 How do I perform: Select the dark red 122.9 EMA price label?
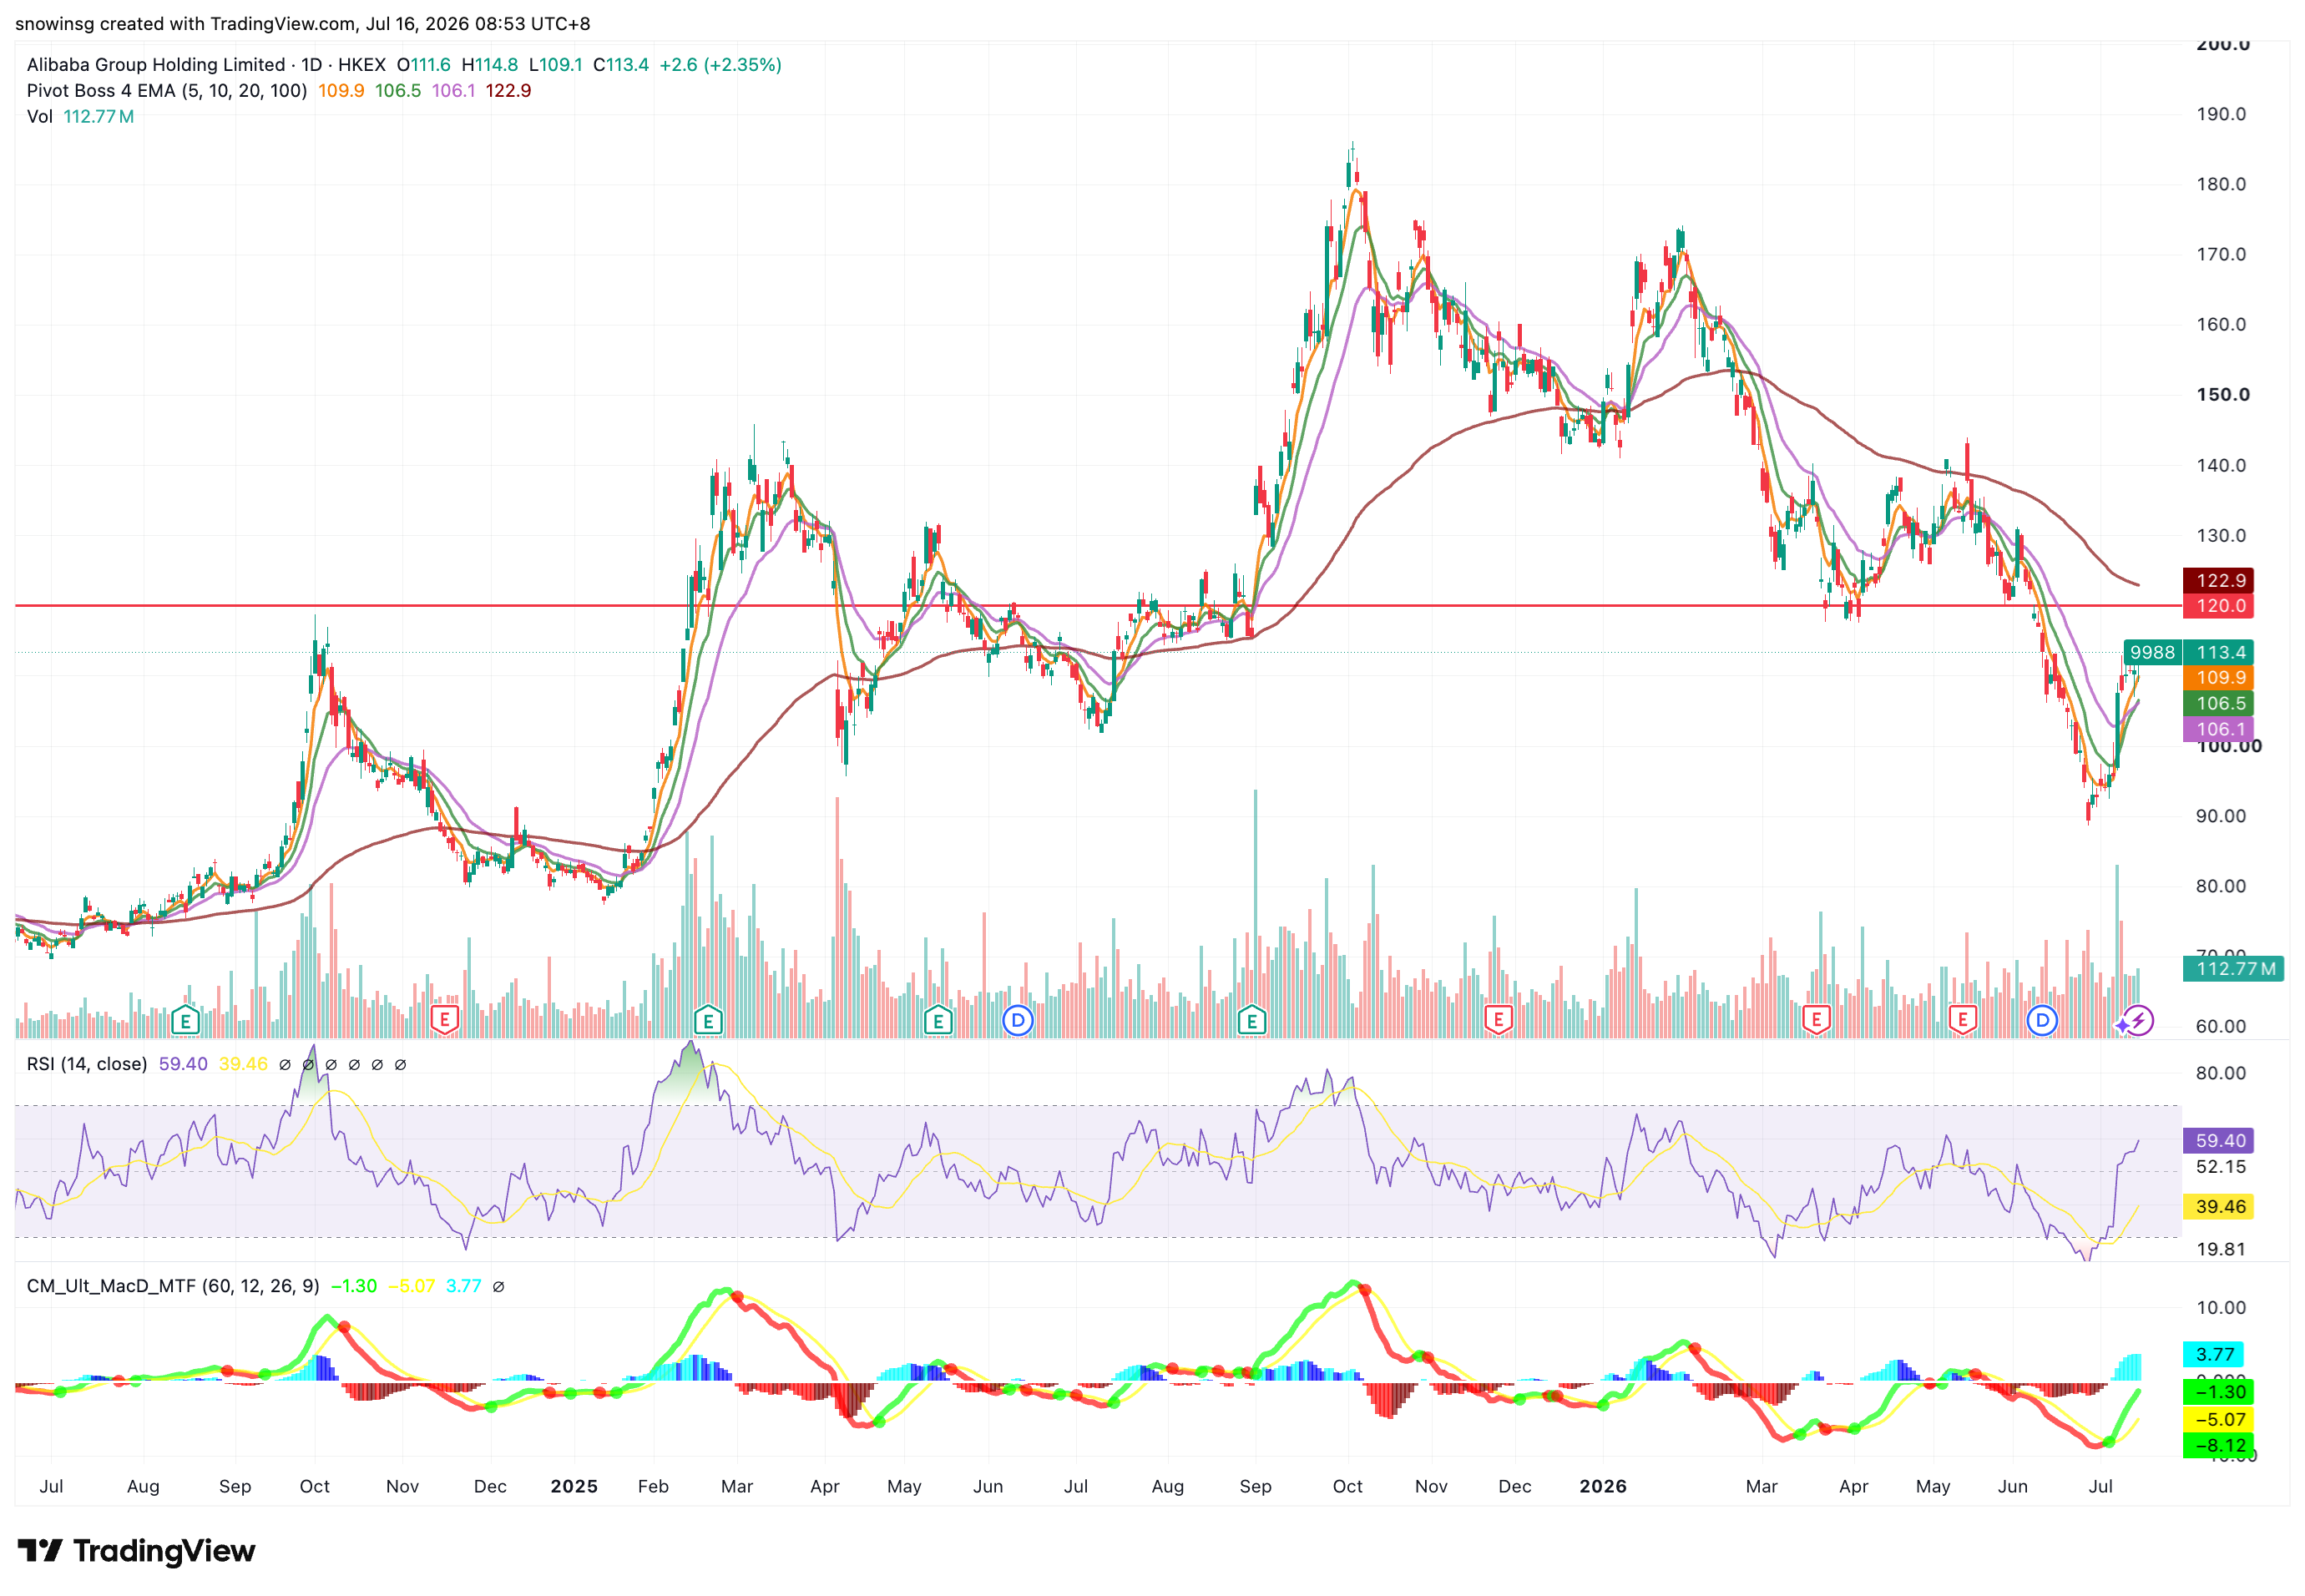2218,581
